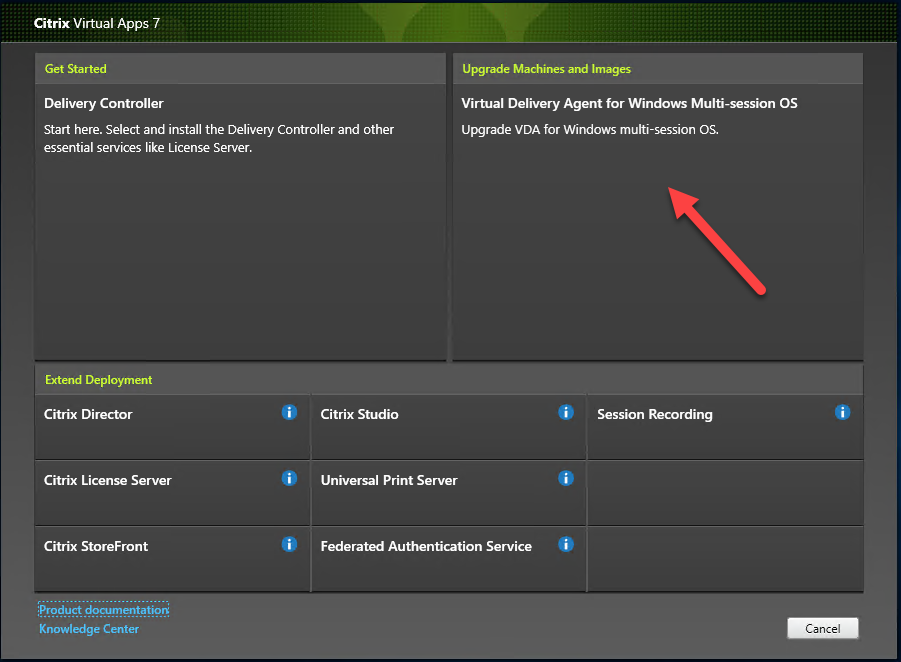Image resolution: width=901 pixels, height=662 pixels.
Task: Open the Knowledge Center link
Action: pyautogui.click(x=89, y=629)
